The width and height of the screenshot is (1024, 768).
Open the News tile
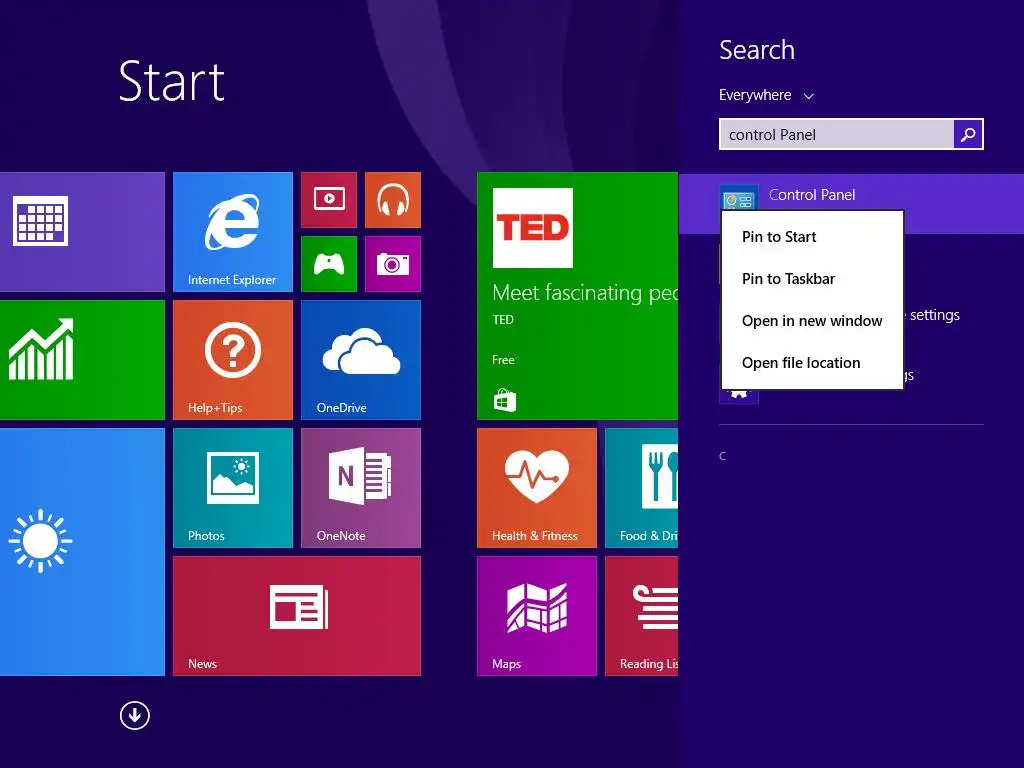click(296, 616)
